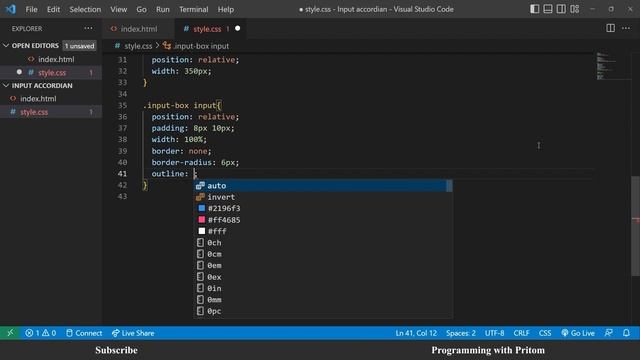Image resolution: width=640 pixels, height=360 pixels.
Task: Change Spaces: 2 indentation setting
Action: click(460, 333)
